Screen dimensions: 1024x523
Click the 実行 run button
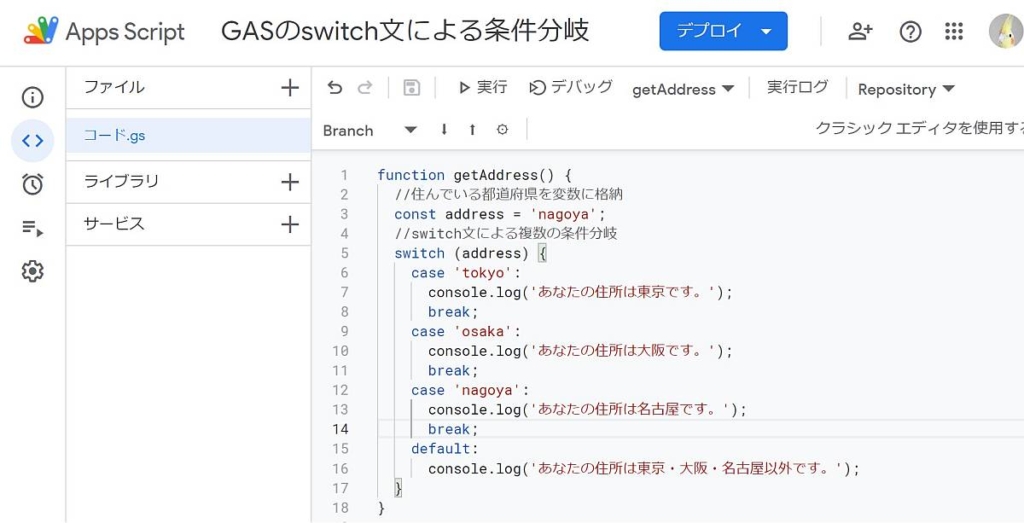(482, 88)
